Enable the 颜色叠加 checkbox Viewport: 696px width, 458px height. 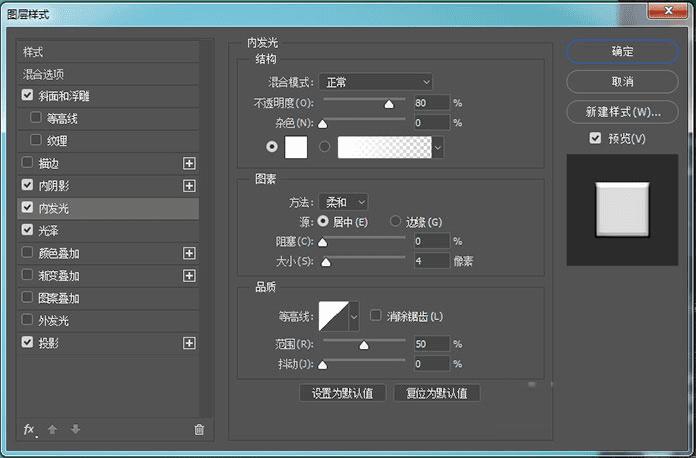coord(28,252)
